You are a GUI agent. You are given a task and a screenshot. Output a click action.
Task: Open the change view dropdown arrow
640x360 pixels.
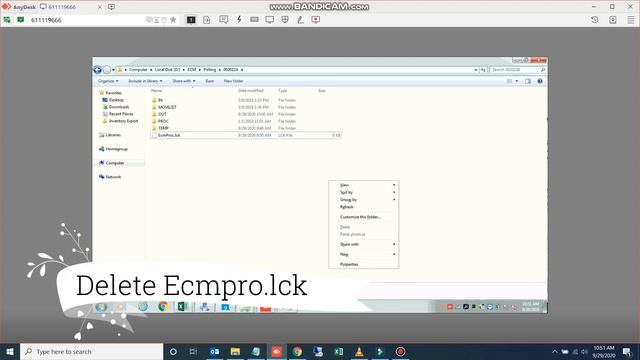coord(517,81)
